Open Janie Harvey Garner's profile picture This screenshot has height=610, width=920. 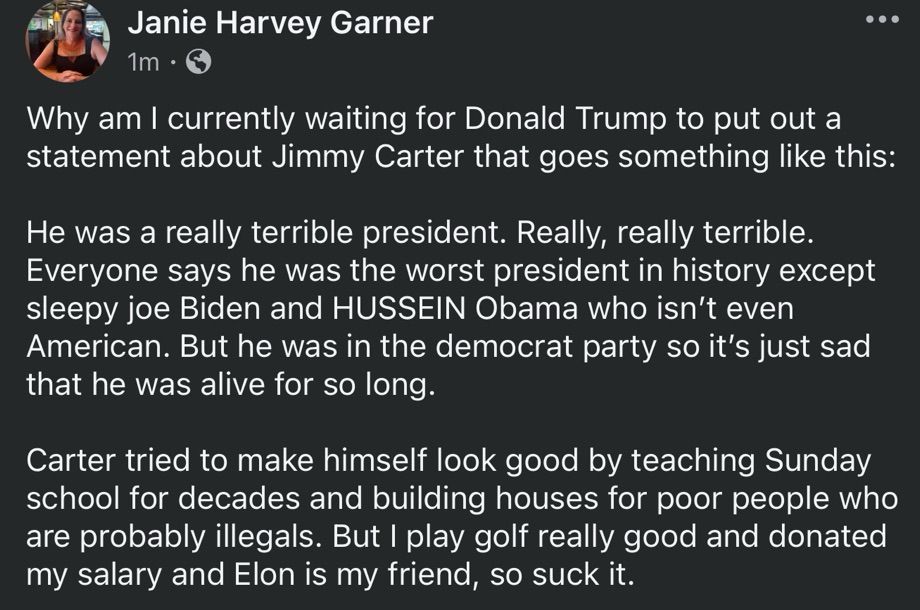click(67, 42)
